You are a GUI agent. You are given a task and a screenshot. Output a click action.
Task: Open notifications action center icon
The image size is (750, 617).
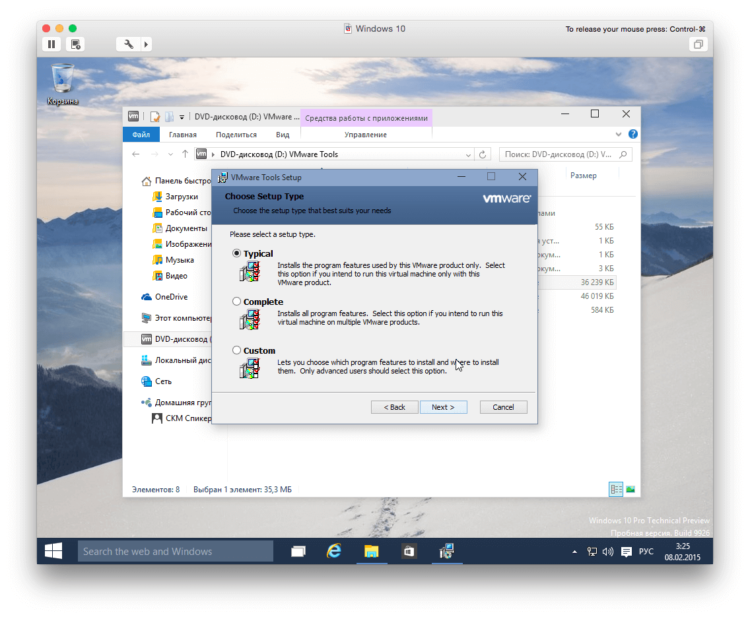click(x=626, y=551)
